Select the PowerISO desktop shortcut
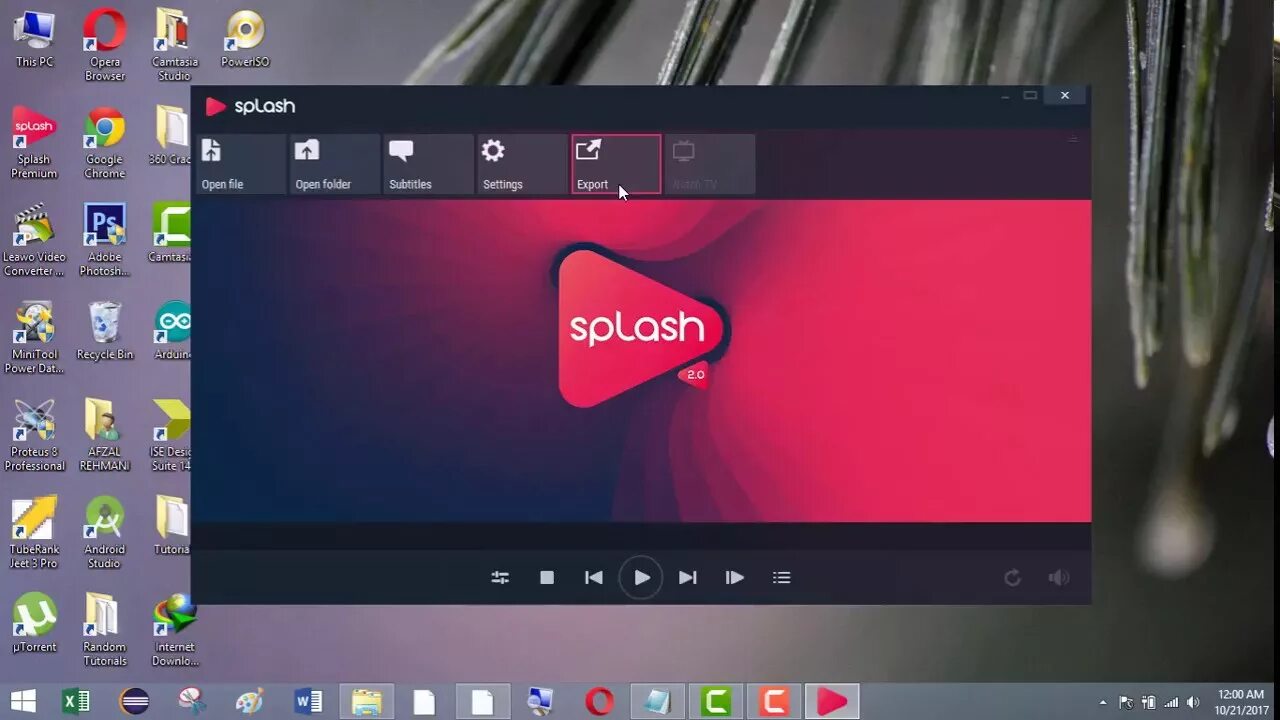The width and height of the screenshot is (1280, 720). (x=244, y=38)
